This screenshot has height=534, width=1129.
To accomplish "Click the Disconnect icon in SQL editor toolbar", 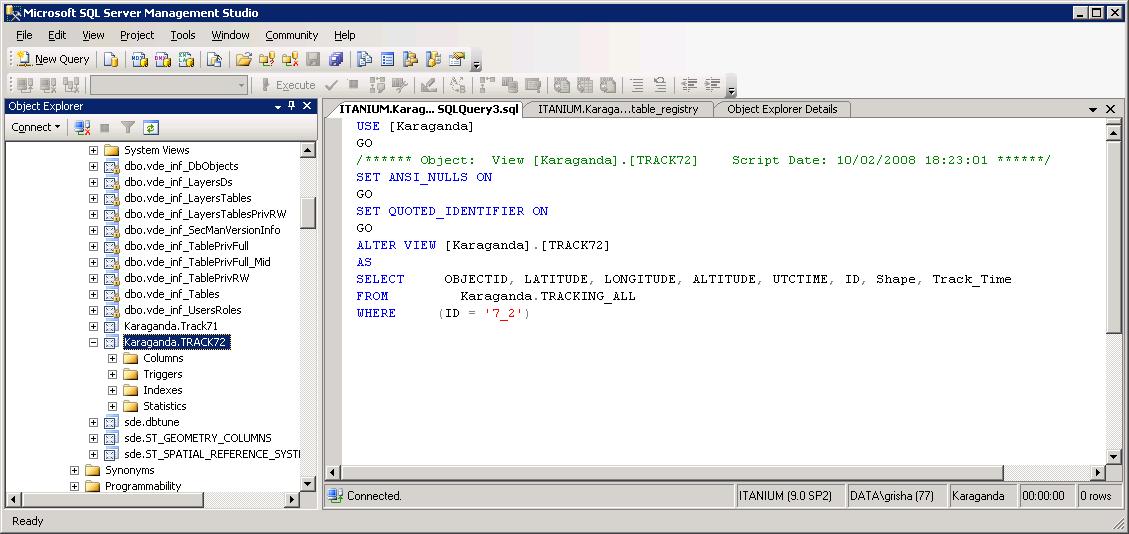I will tap(48, 85).
